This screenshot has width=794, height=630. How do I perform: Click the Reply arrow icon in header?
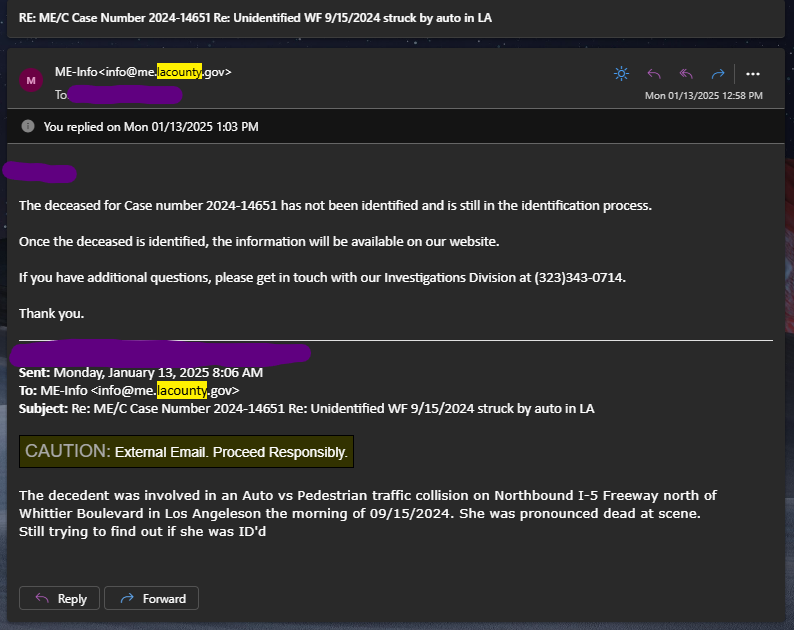point(654,73)
